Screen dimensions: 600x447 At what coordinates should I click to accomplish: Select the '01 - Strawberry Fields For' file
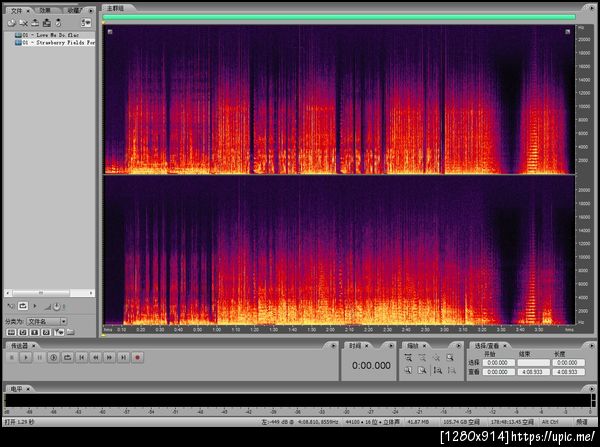pos(54,42)
